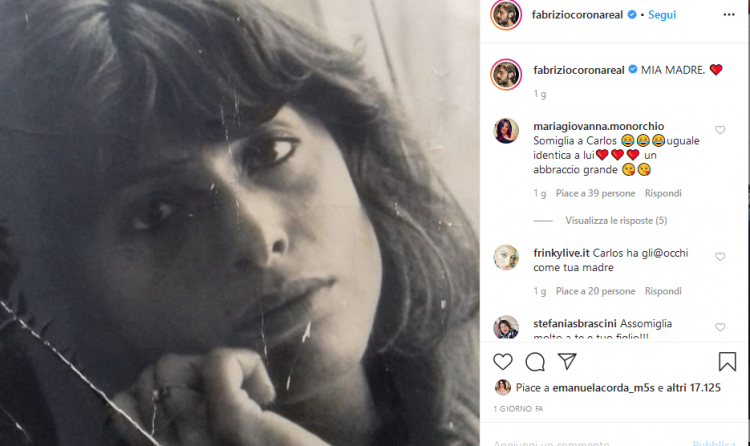
Task: Like the post with the heart icon
Action: click(504, 362)
